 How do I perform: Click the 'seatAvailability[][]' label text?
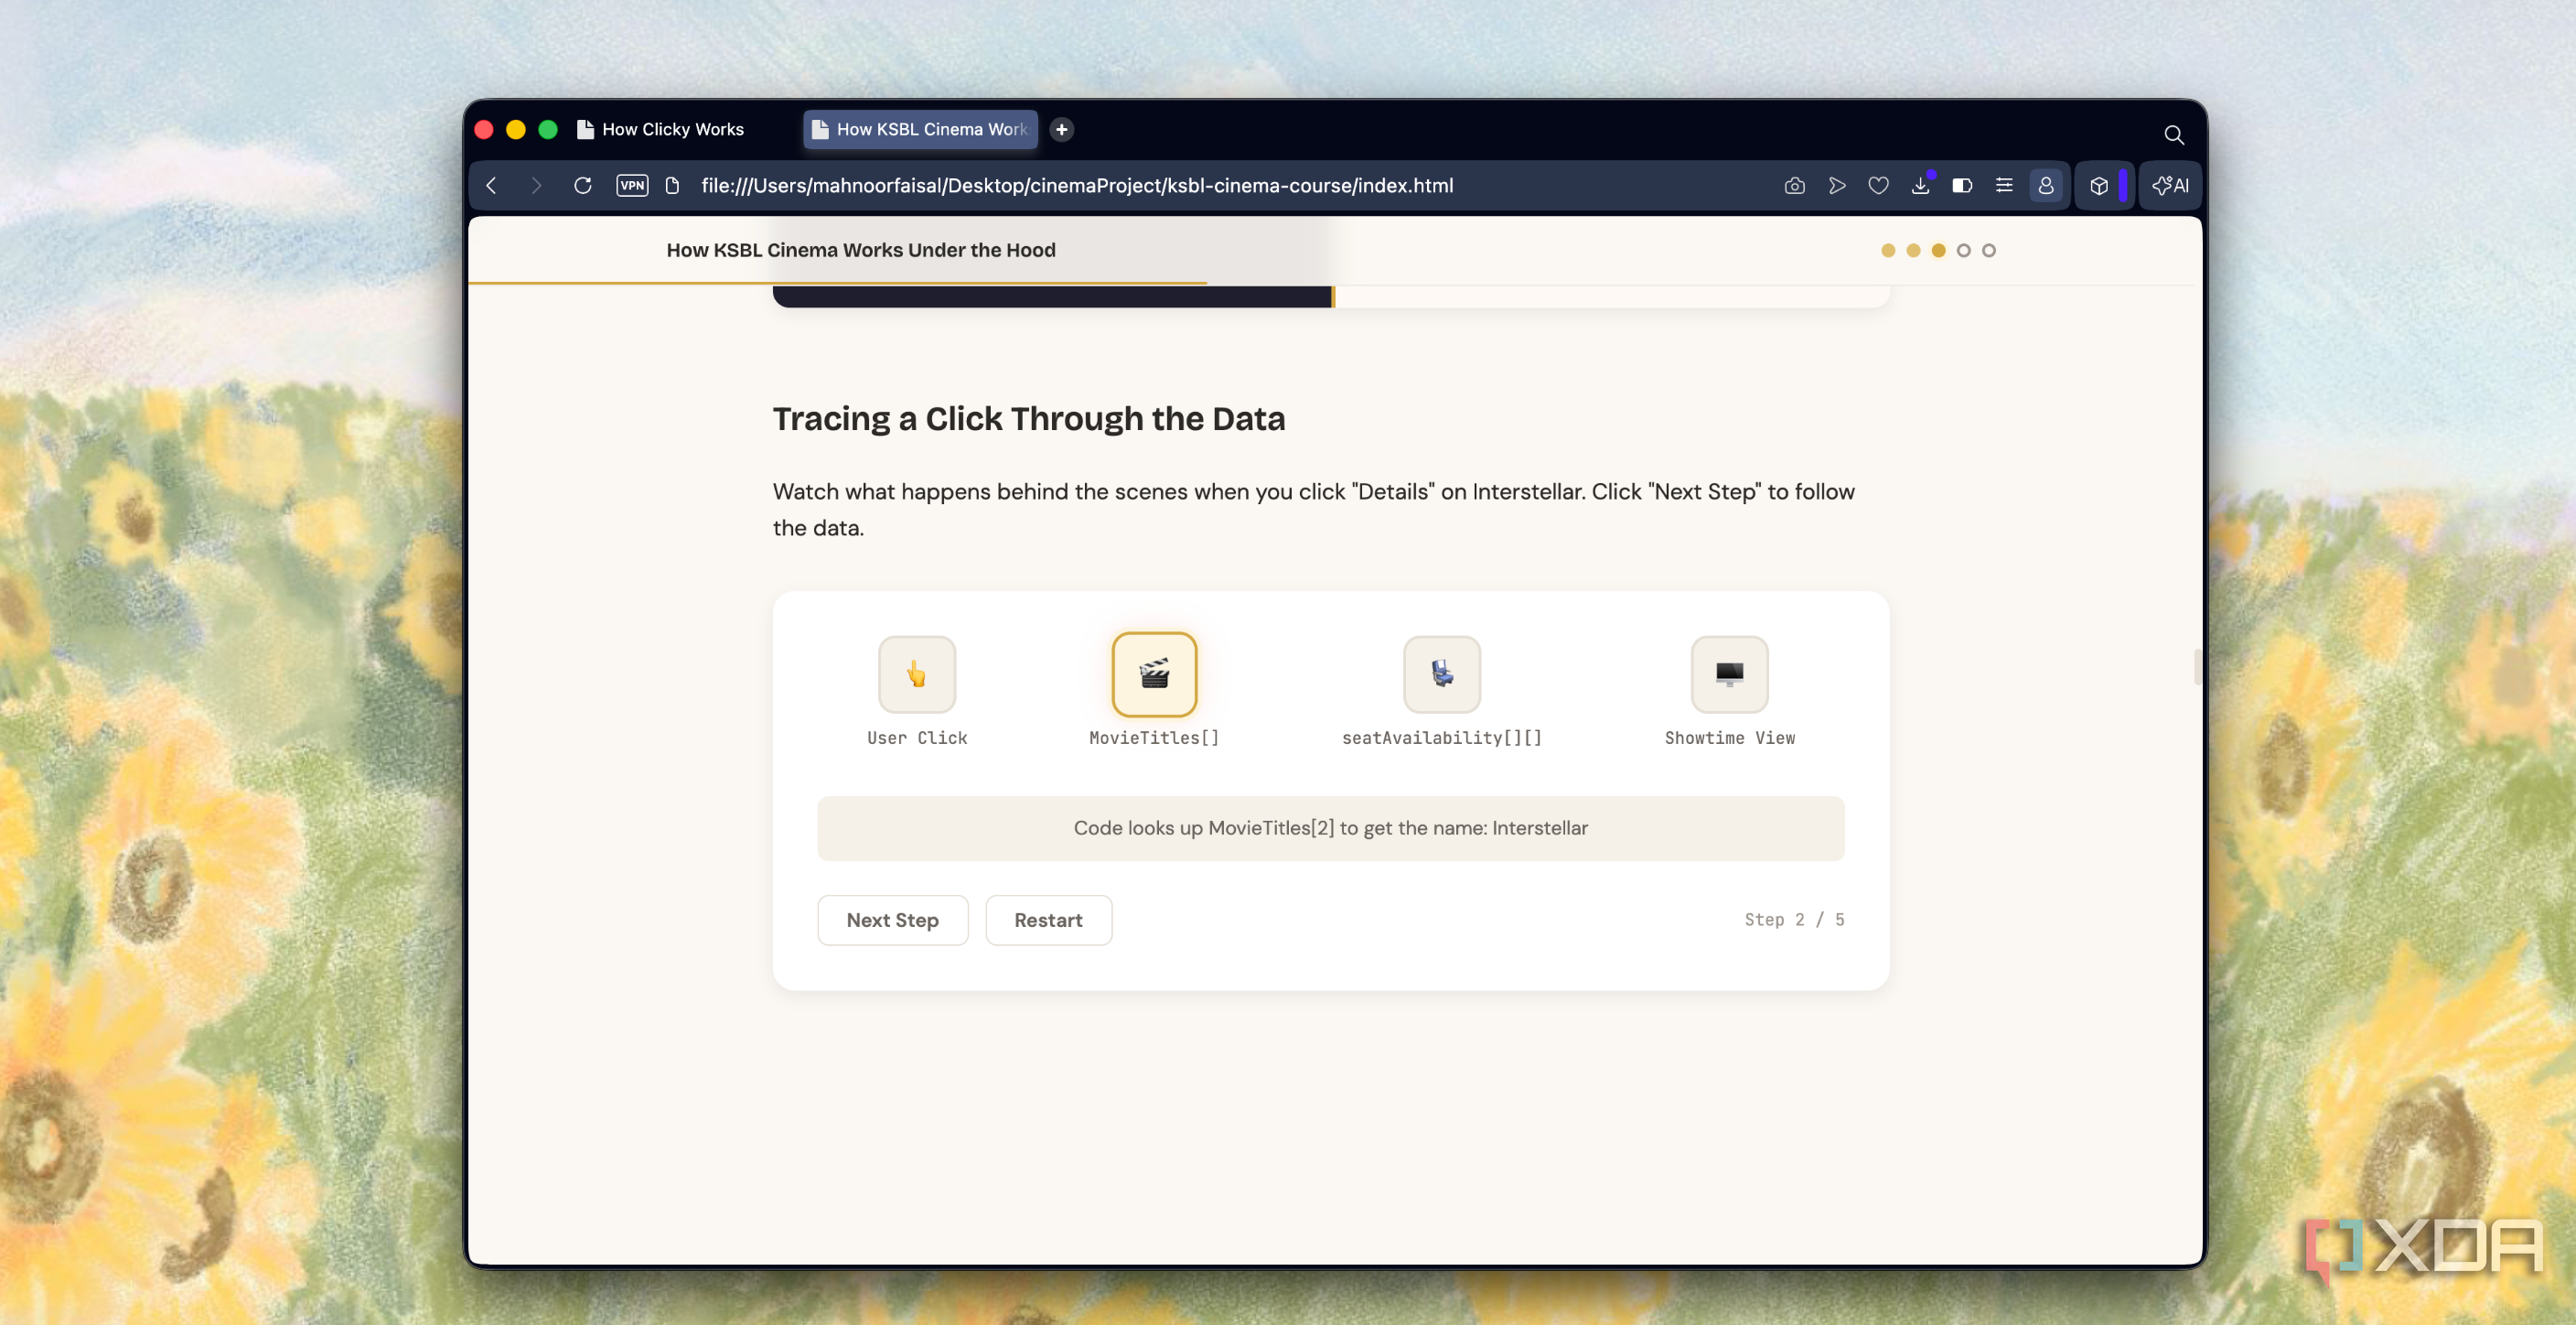click(x=1441, y=738)
